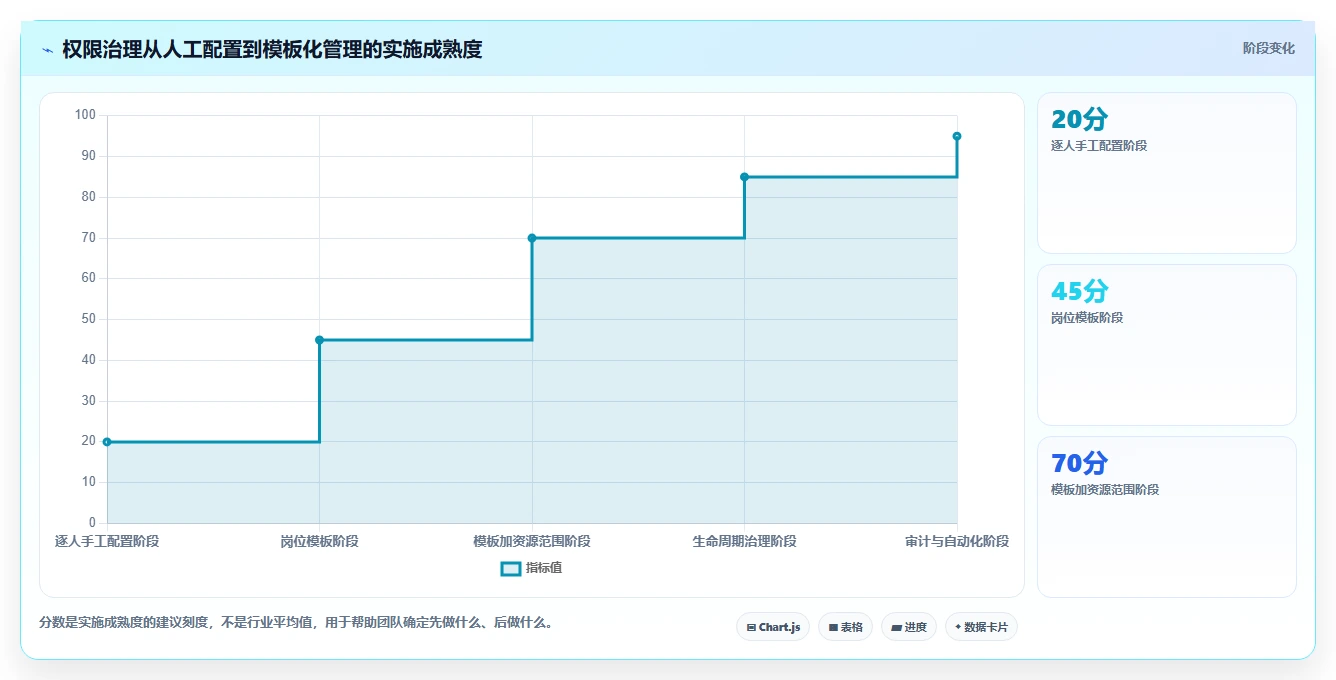The width and height of the screenshot is (1336, 680).
Task: Open the 45分 stat card
Action: point(1166,345)
